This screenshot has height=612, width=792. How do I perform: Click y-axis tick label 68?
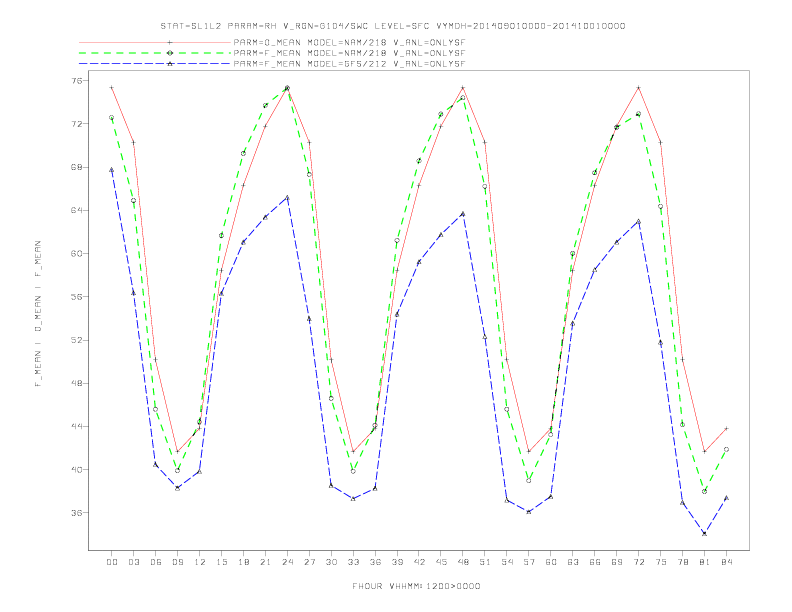click(x=78, y=167)
